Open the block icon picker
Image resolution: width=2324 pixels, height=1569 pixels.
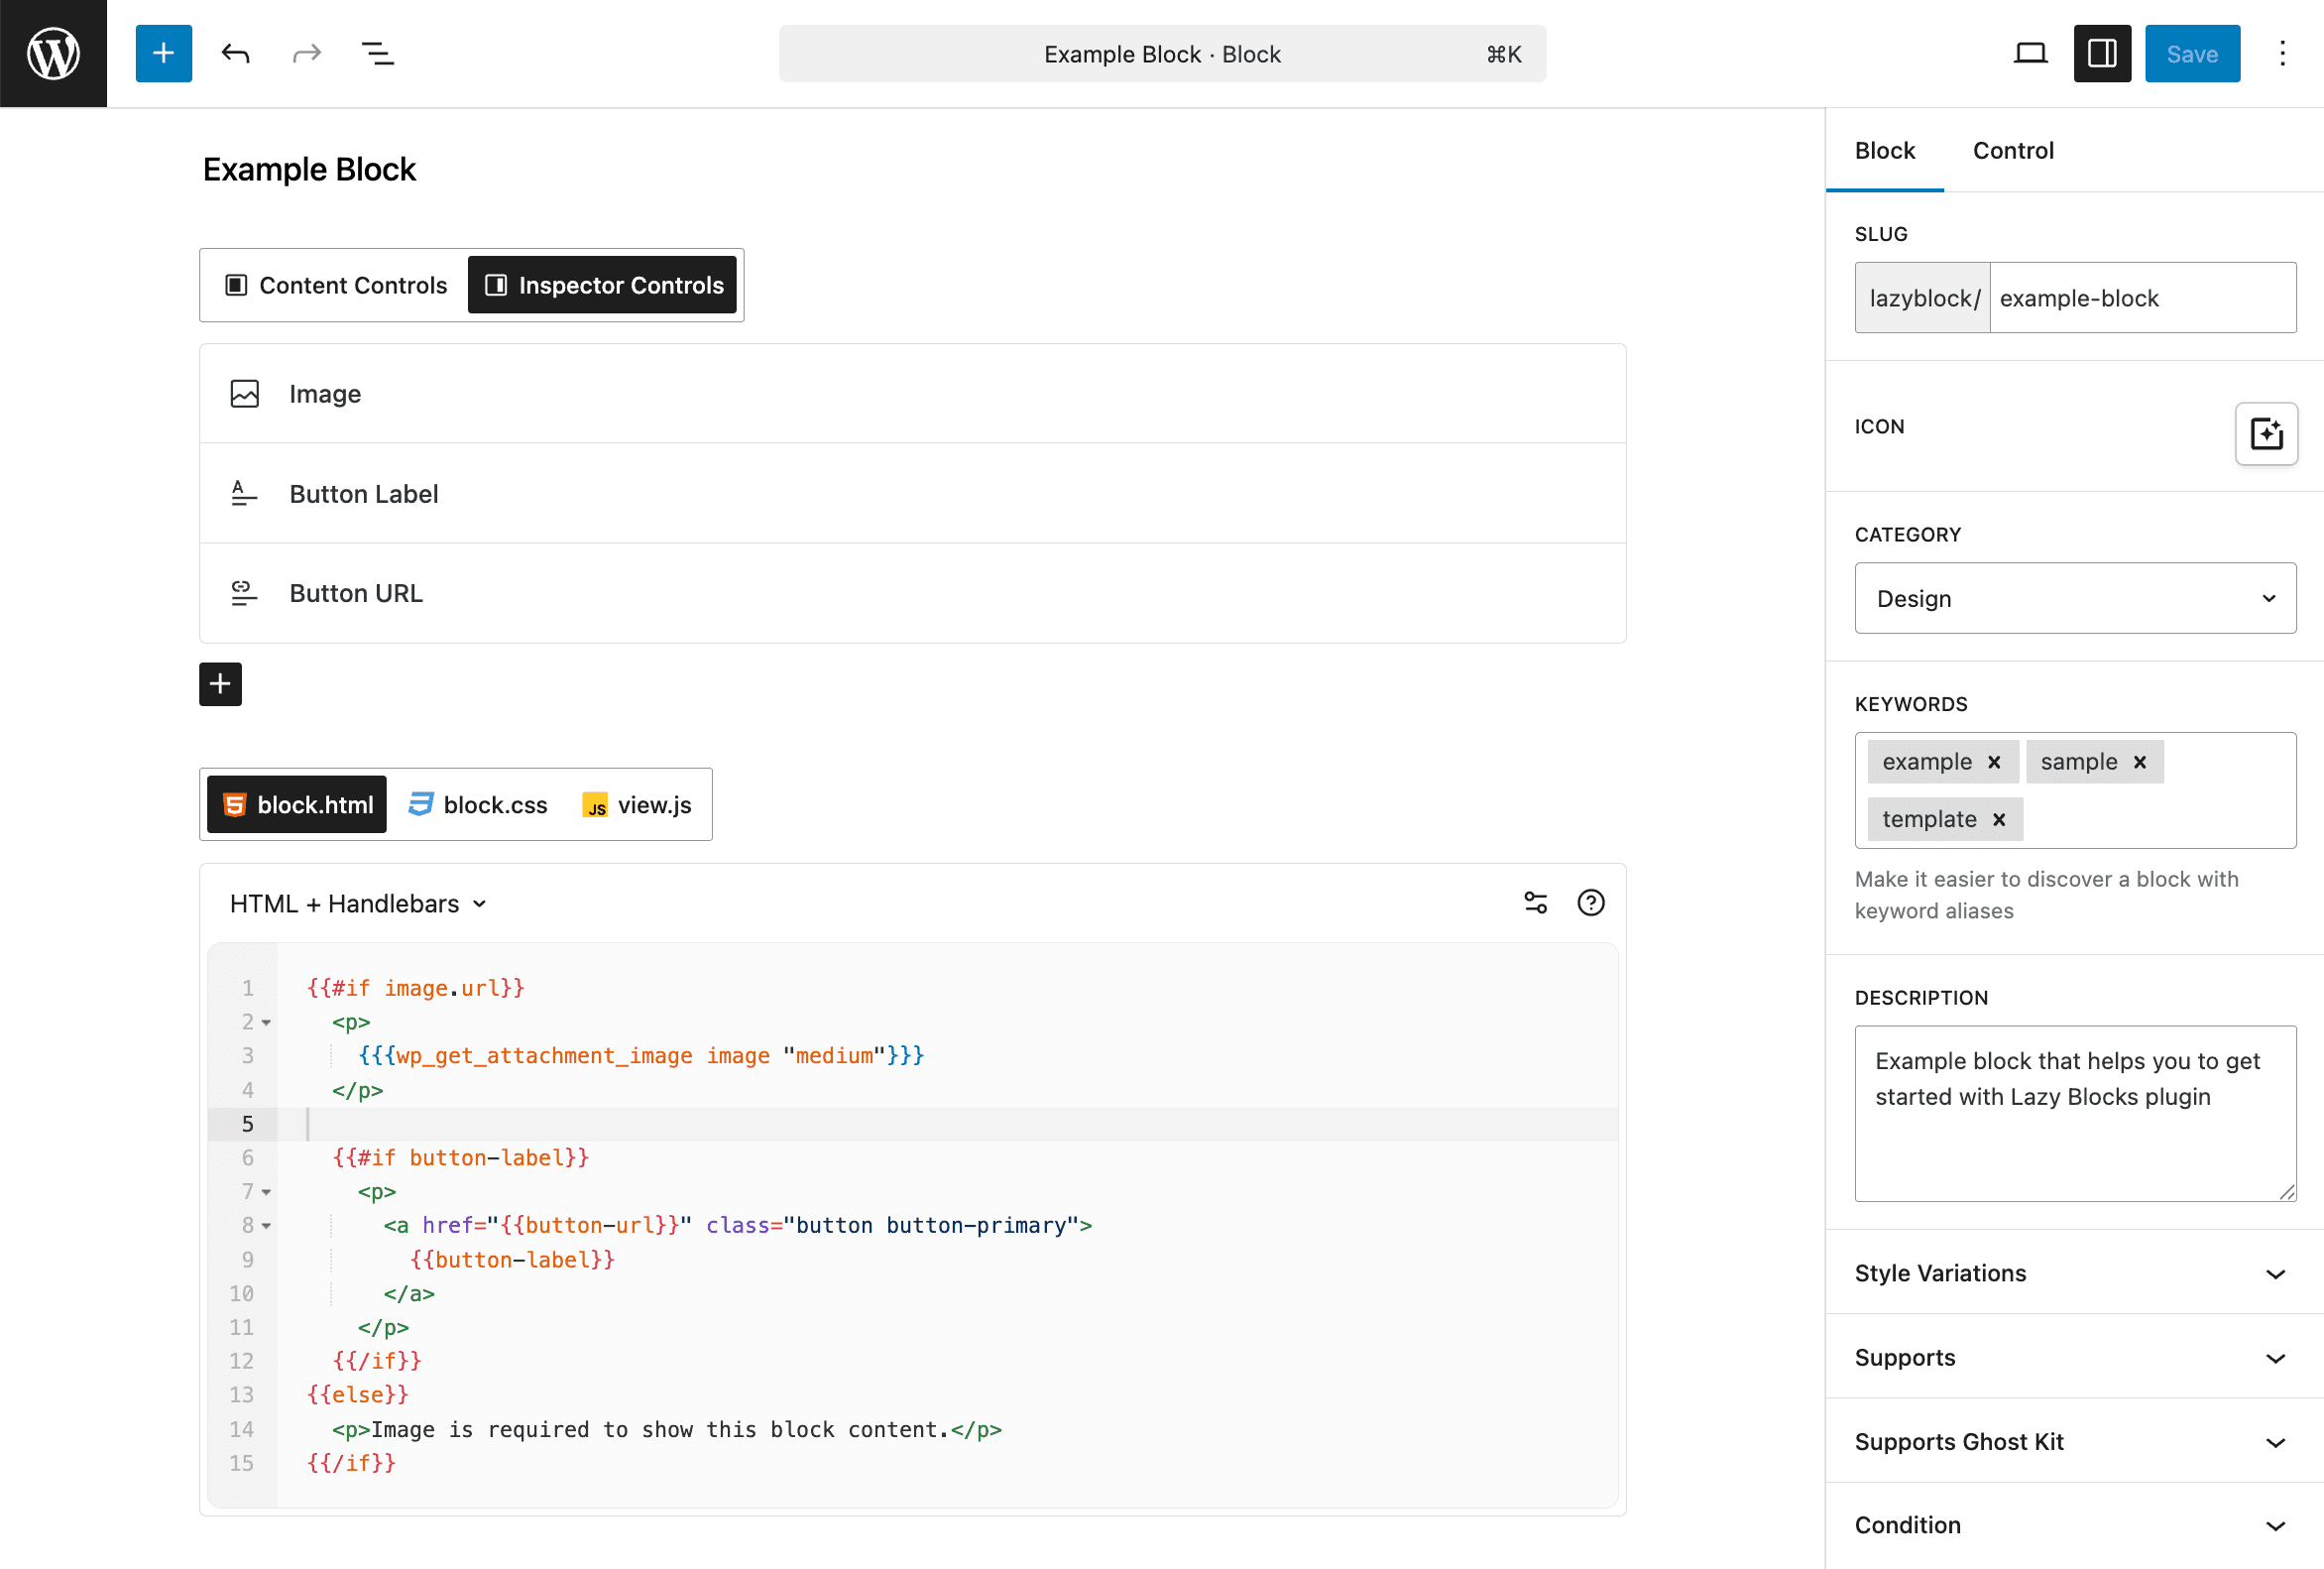point(2266,434)
